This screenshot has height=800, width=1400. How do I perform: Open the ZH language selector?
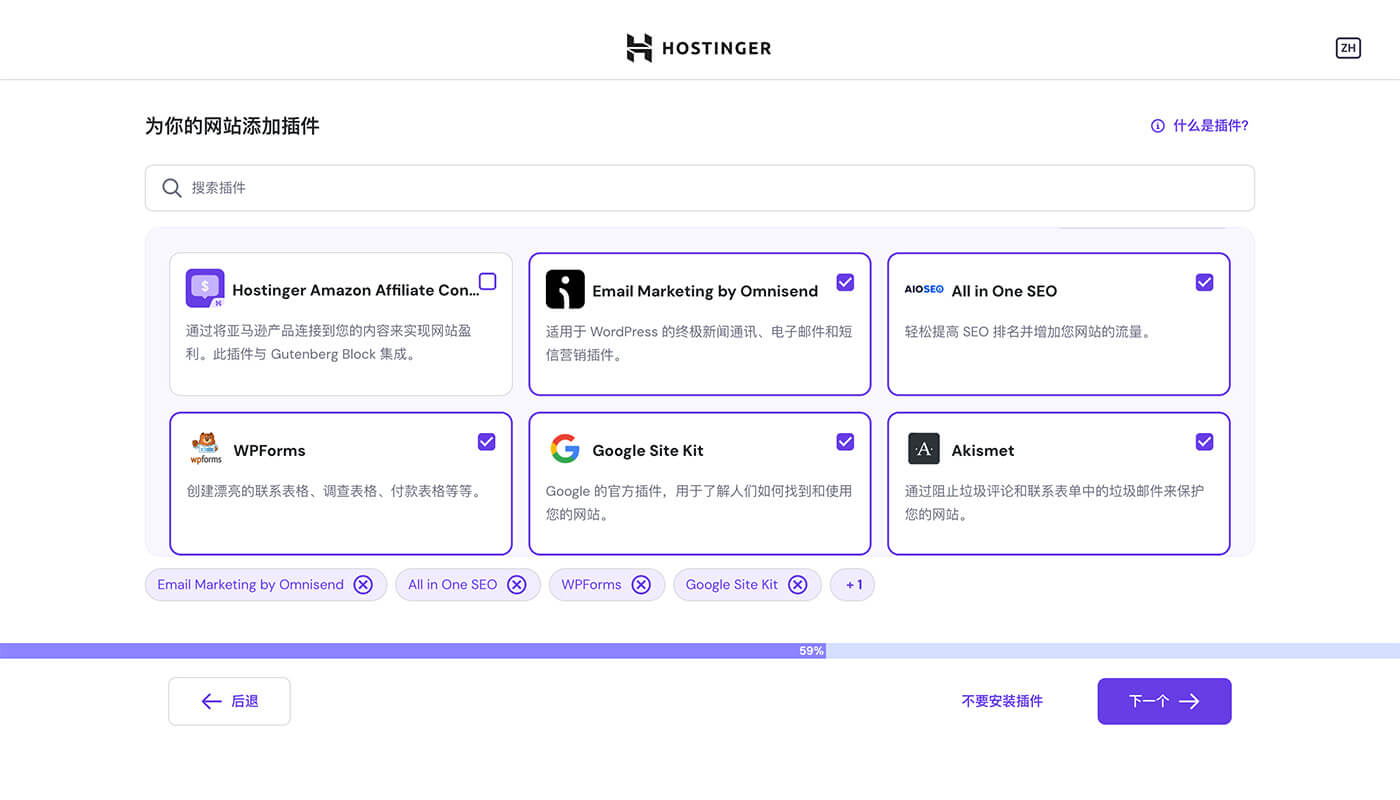click(1348, 48)
